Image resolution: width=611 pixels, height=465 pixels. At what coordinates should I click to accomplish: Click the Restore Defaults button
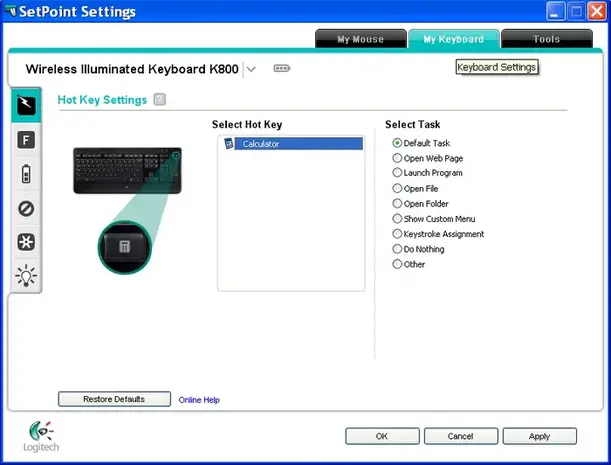pos(114,399)
